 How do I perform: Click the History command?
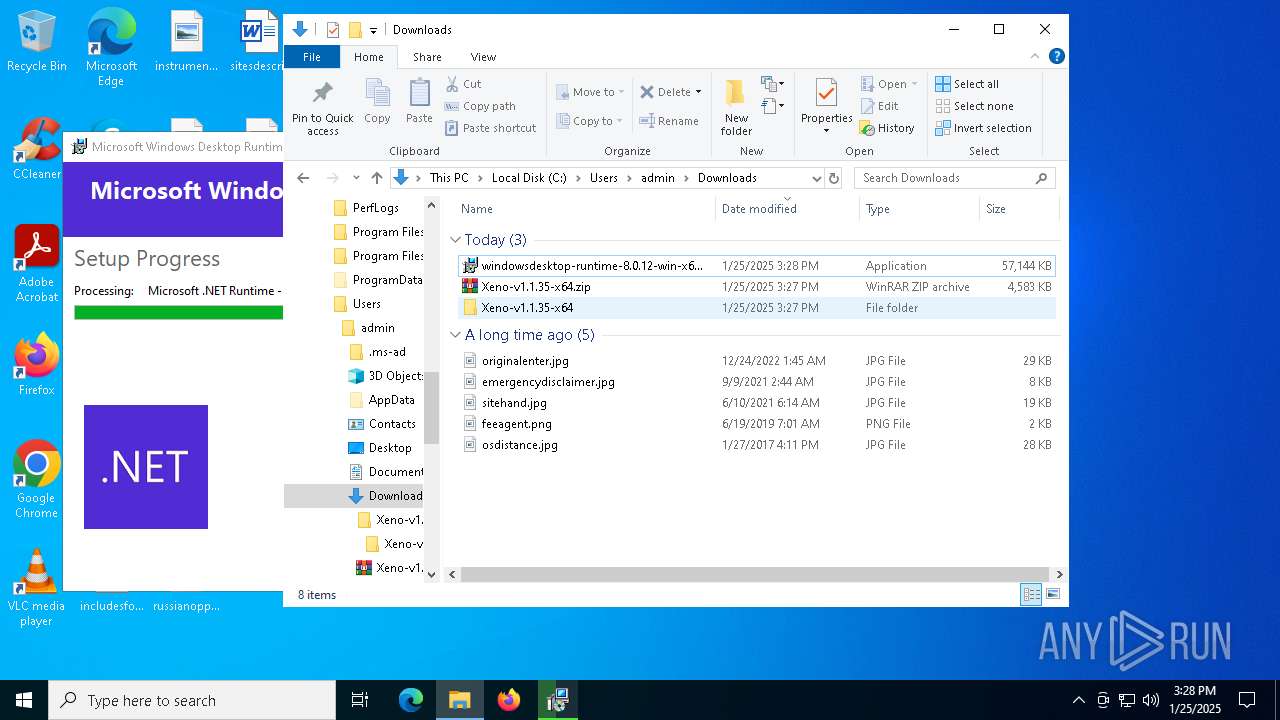pos(887,128)
